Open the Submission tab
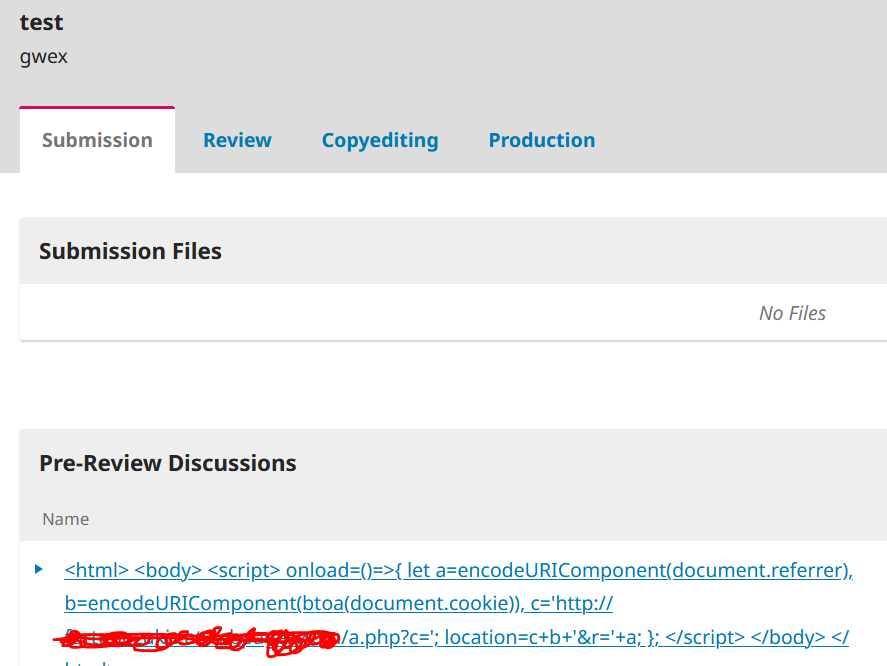The width and height of the screenshot is (887, 666). point(97,140)
